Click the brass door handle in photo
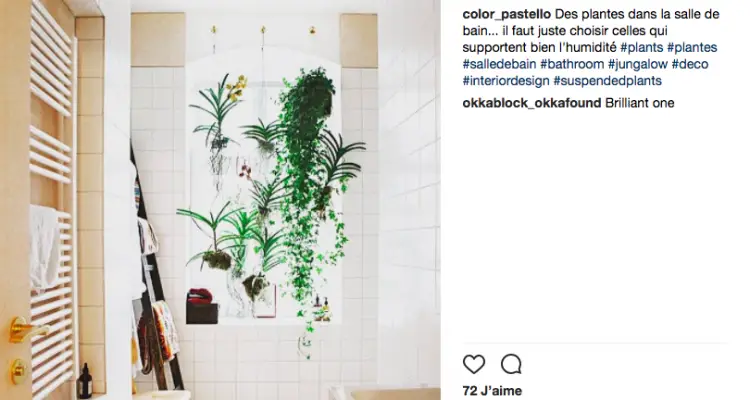Screen dimensions: 750x400 (27, 329)
